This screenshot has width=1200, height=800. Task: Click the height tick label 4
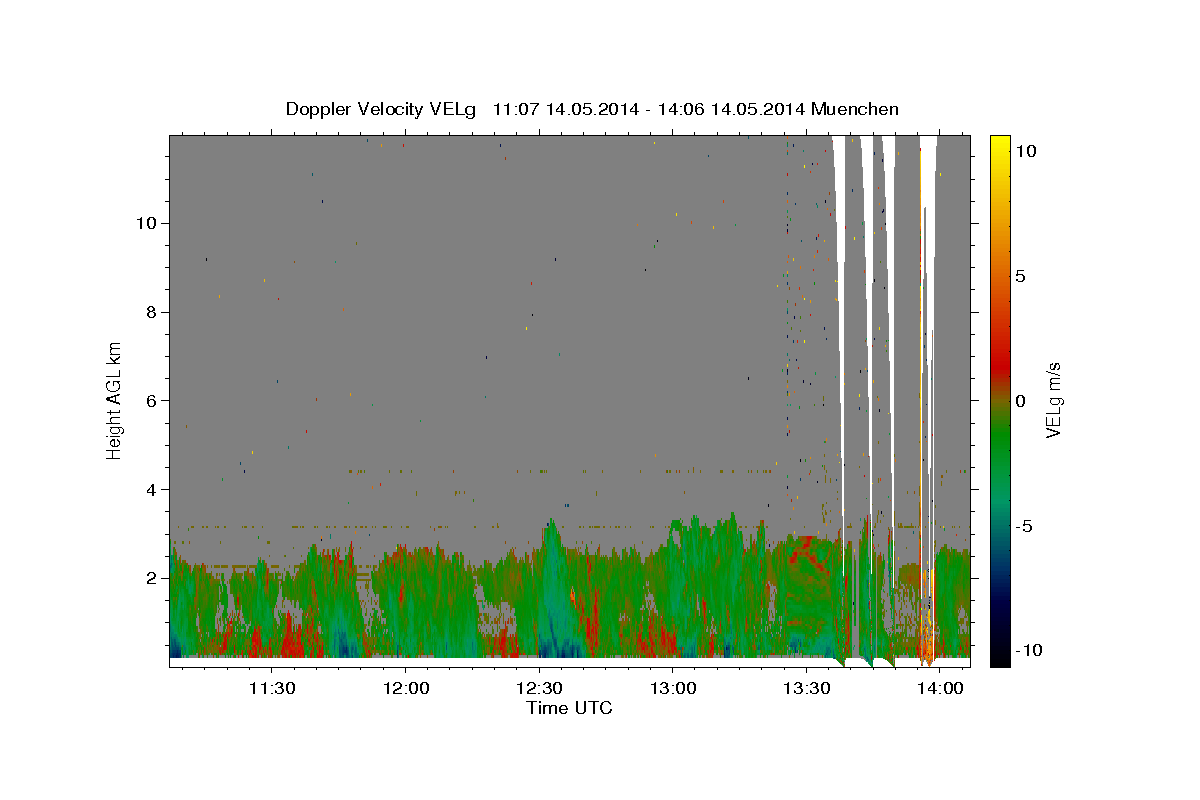[150, 489]
